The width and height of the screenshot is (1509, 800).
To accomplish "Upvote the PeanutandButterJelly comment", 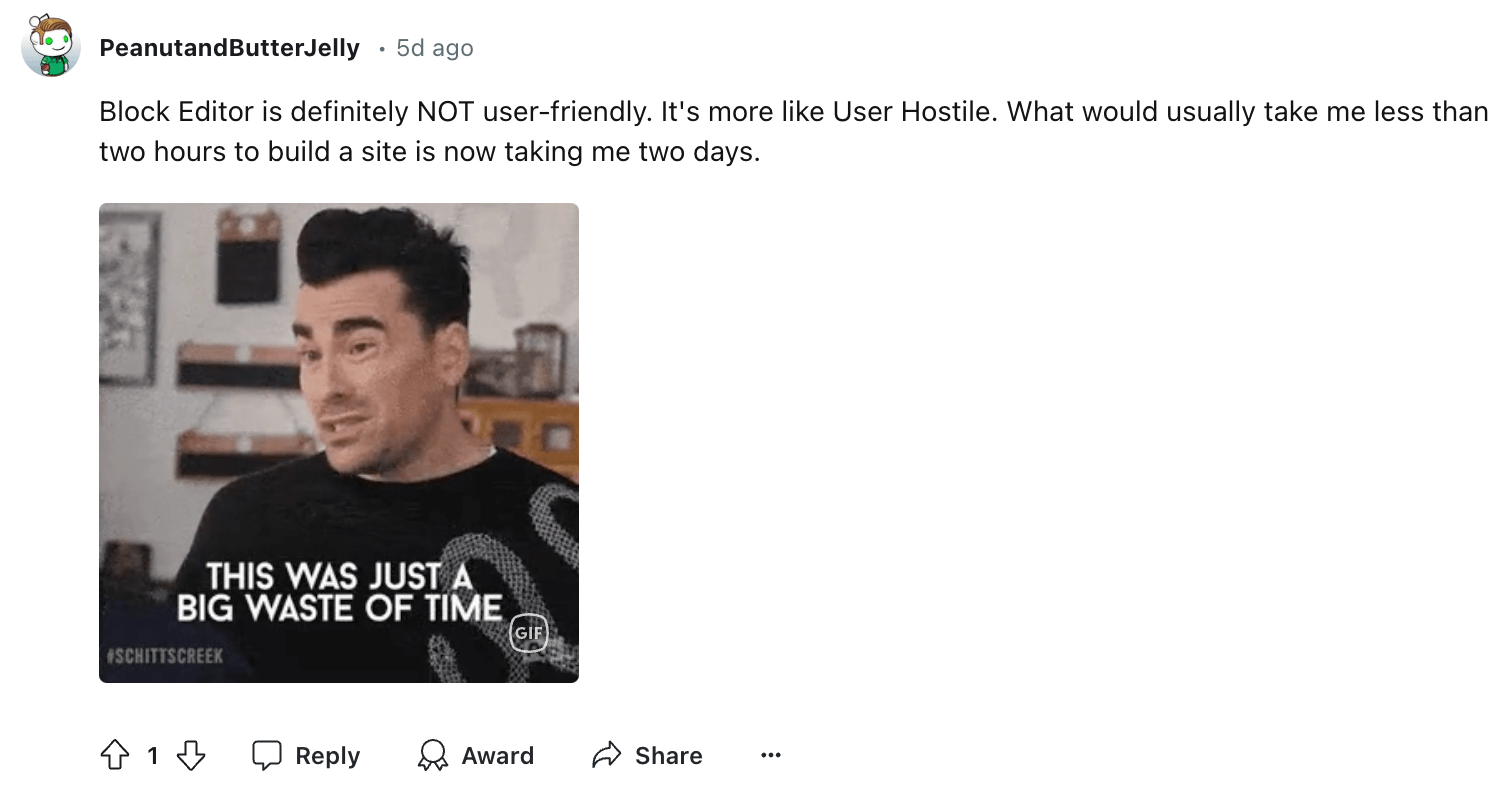I will (x=115, y=755).
